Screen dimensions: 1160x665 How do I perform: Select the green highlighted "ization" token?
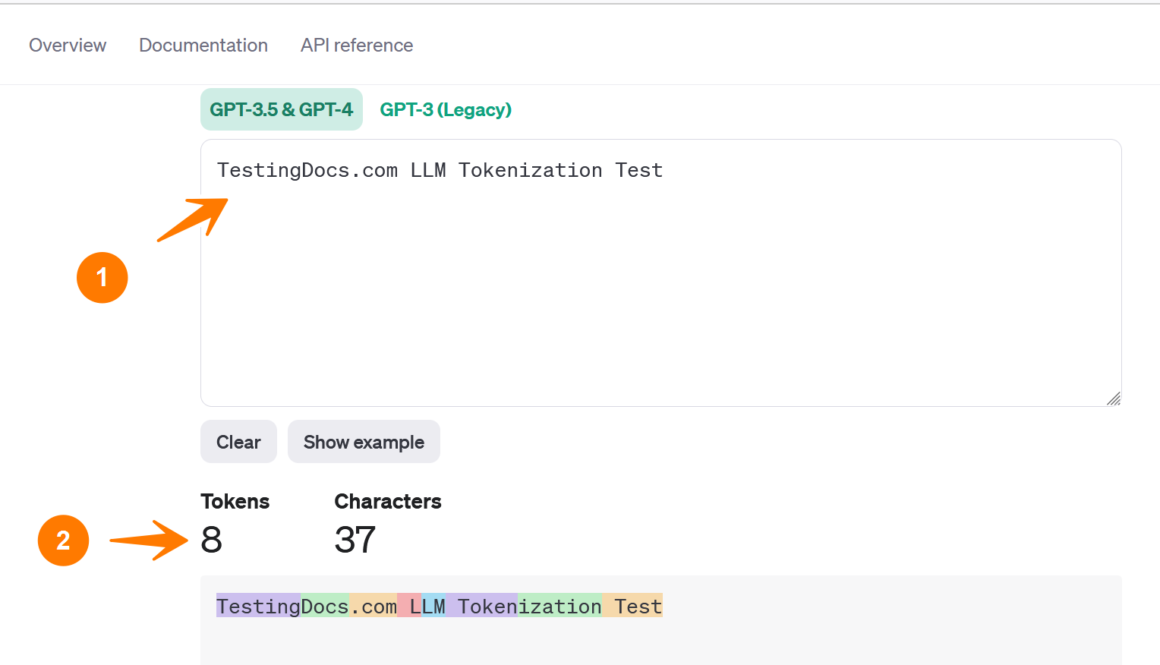click(x=560, y=606)
